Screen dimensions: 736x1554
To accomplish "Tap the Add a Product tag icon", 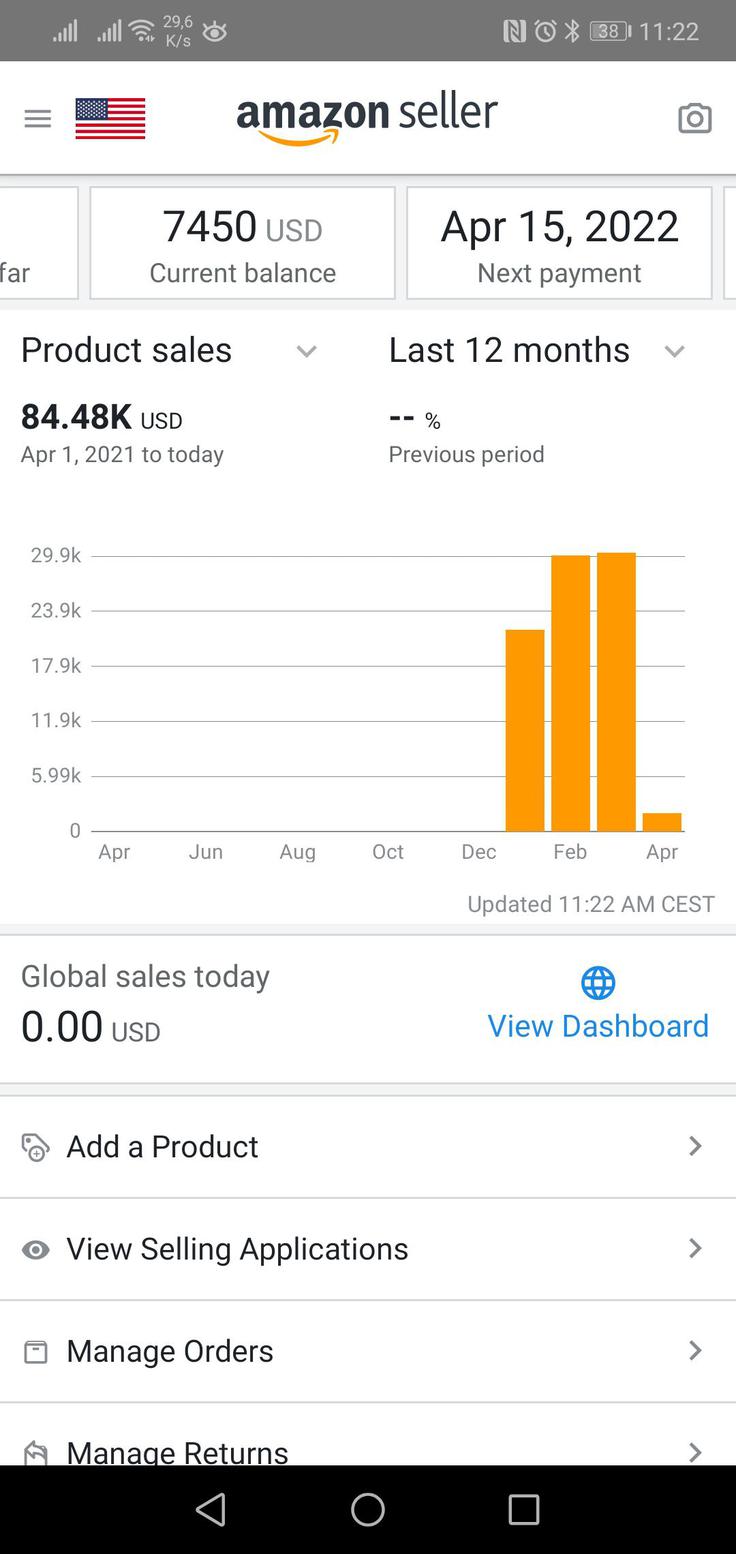I will coord(35,1147).
